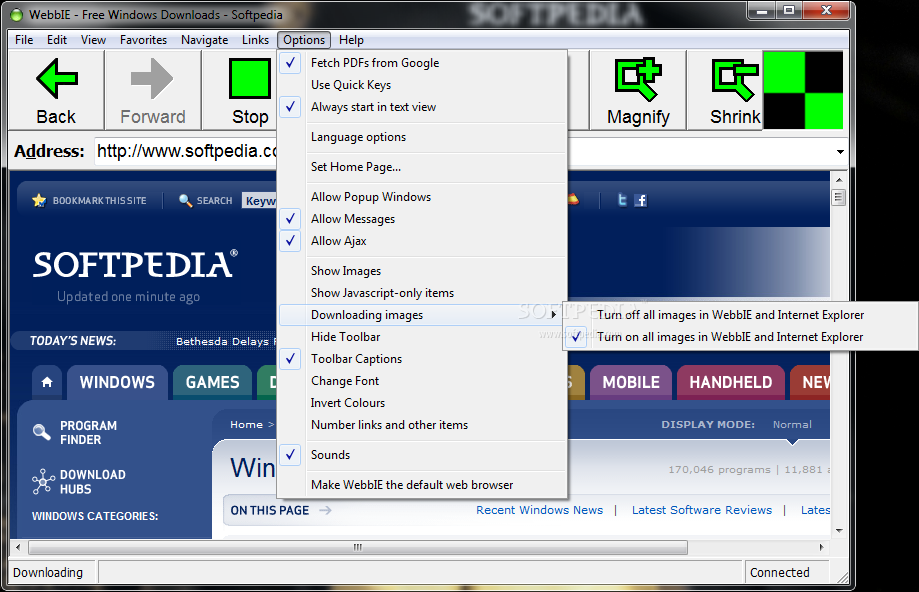Click the Facebook icon on the page header
919x592 pixels.
point(641,200)
